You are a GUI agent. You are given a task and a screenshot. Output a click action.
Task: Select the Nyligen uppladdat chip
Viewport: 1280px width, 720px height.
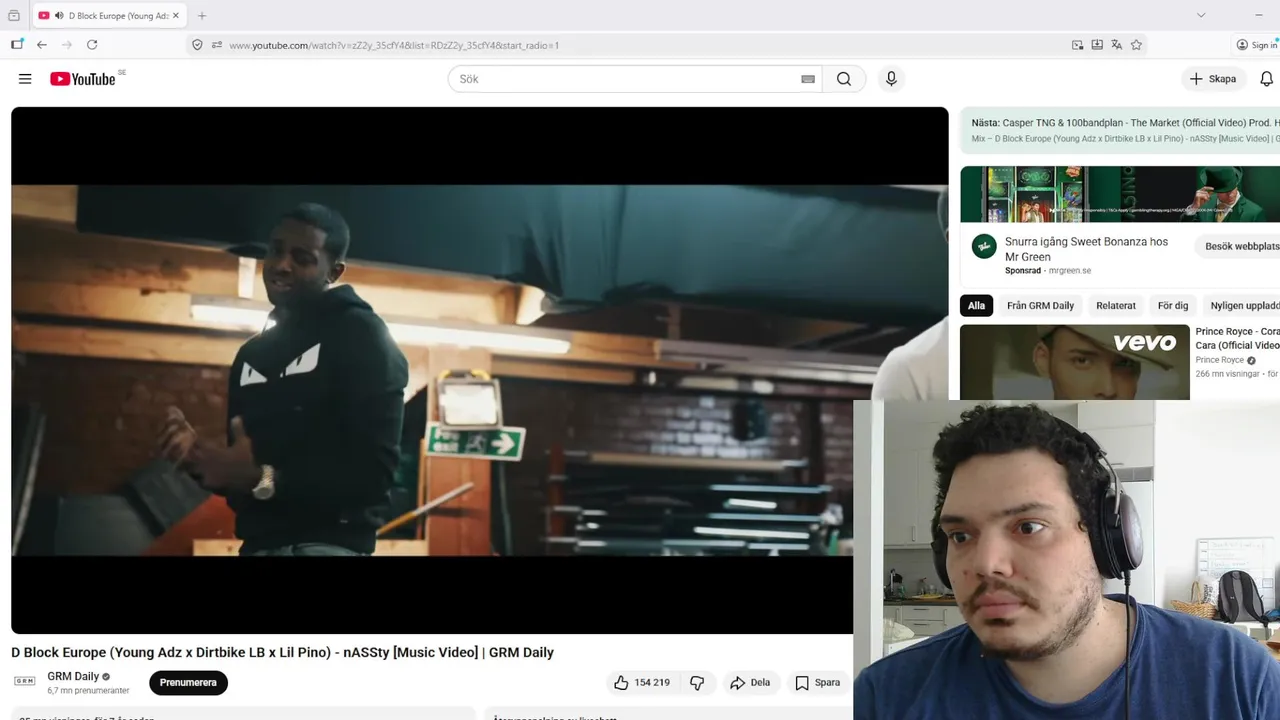pos(1244,306)
